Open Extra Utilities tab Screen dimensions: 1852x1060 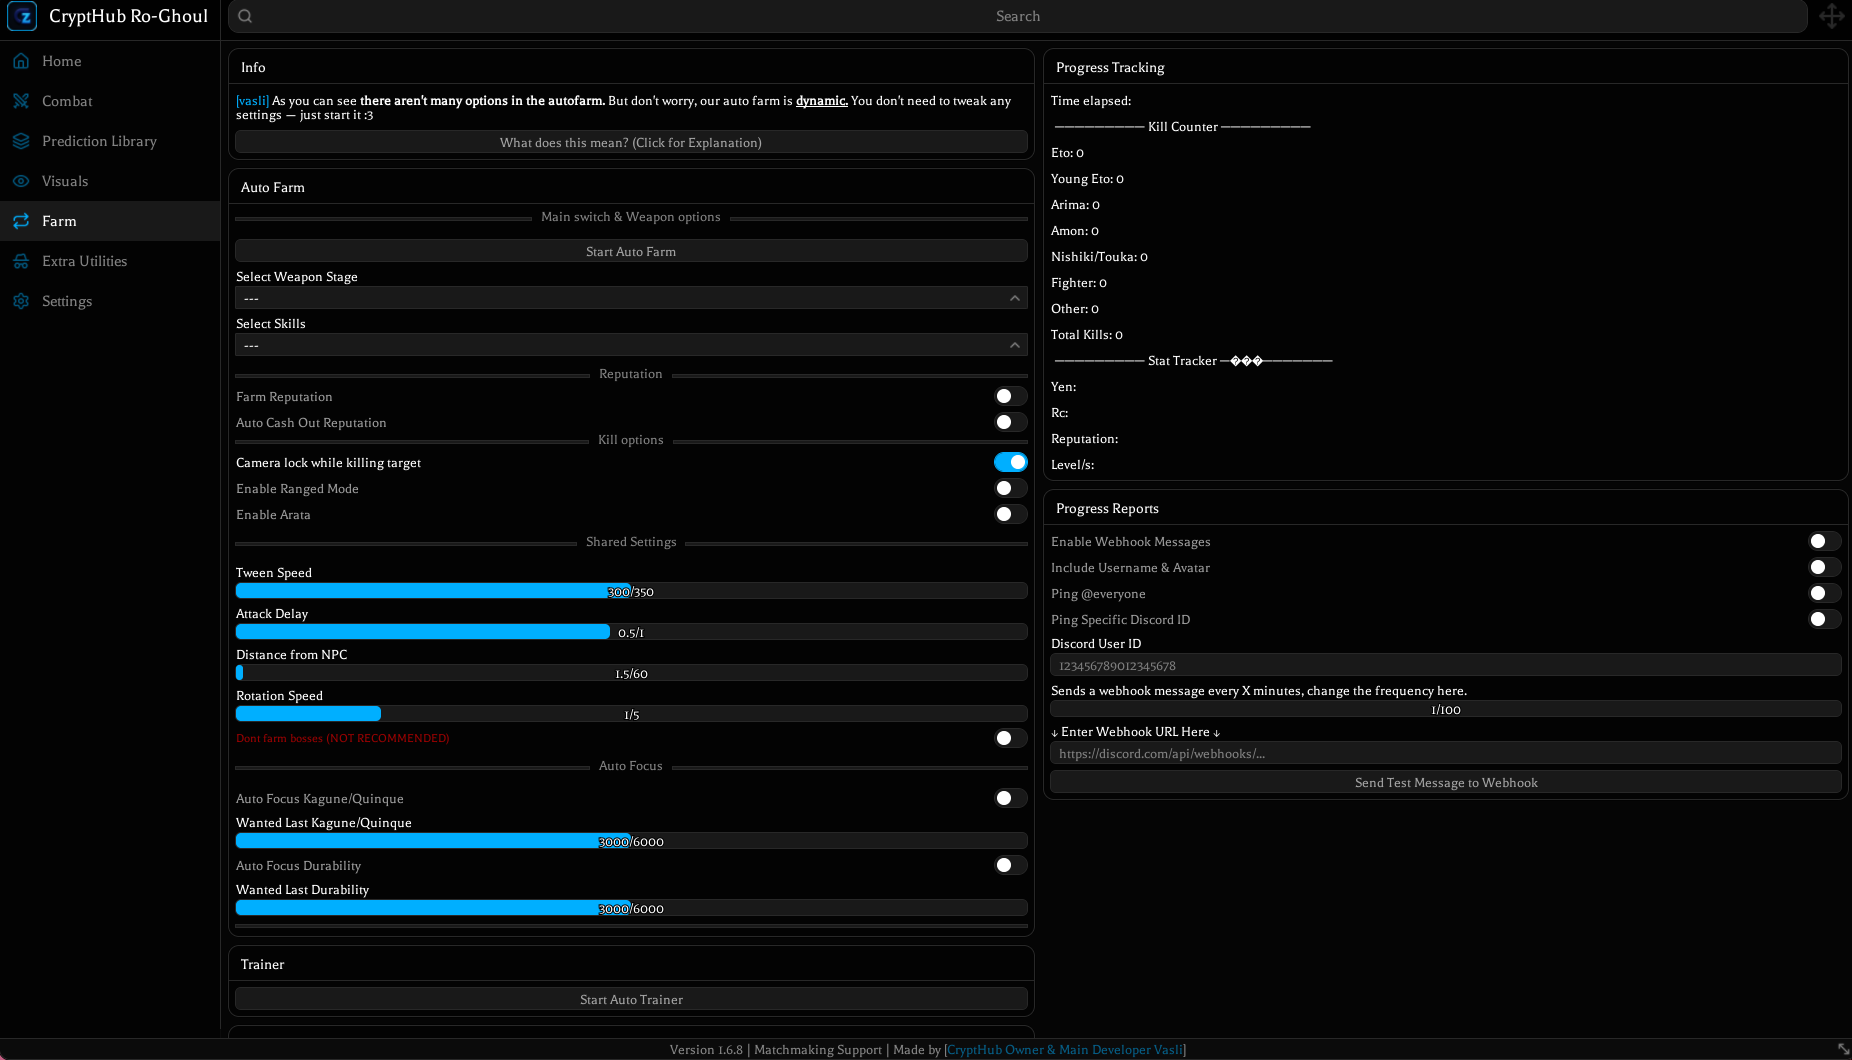[x=110, y=261]
